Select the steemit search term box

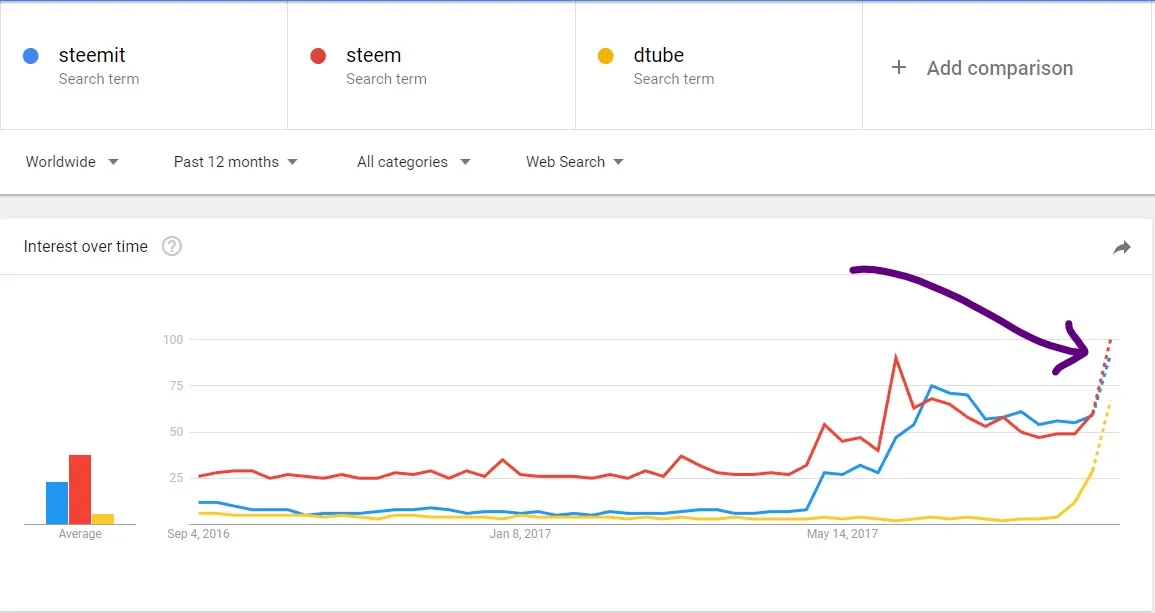click(x=144, y=66)
